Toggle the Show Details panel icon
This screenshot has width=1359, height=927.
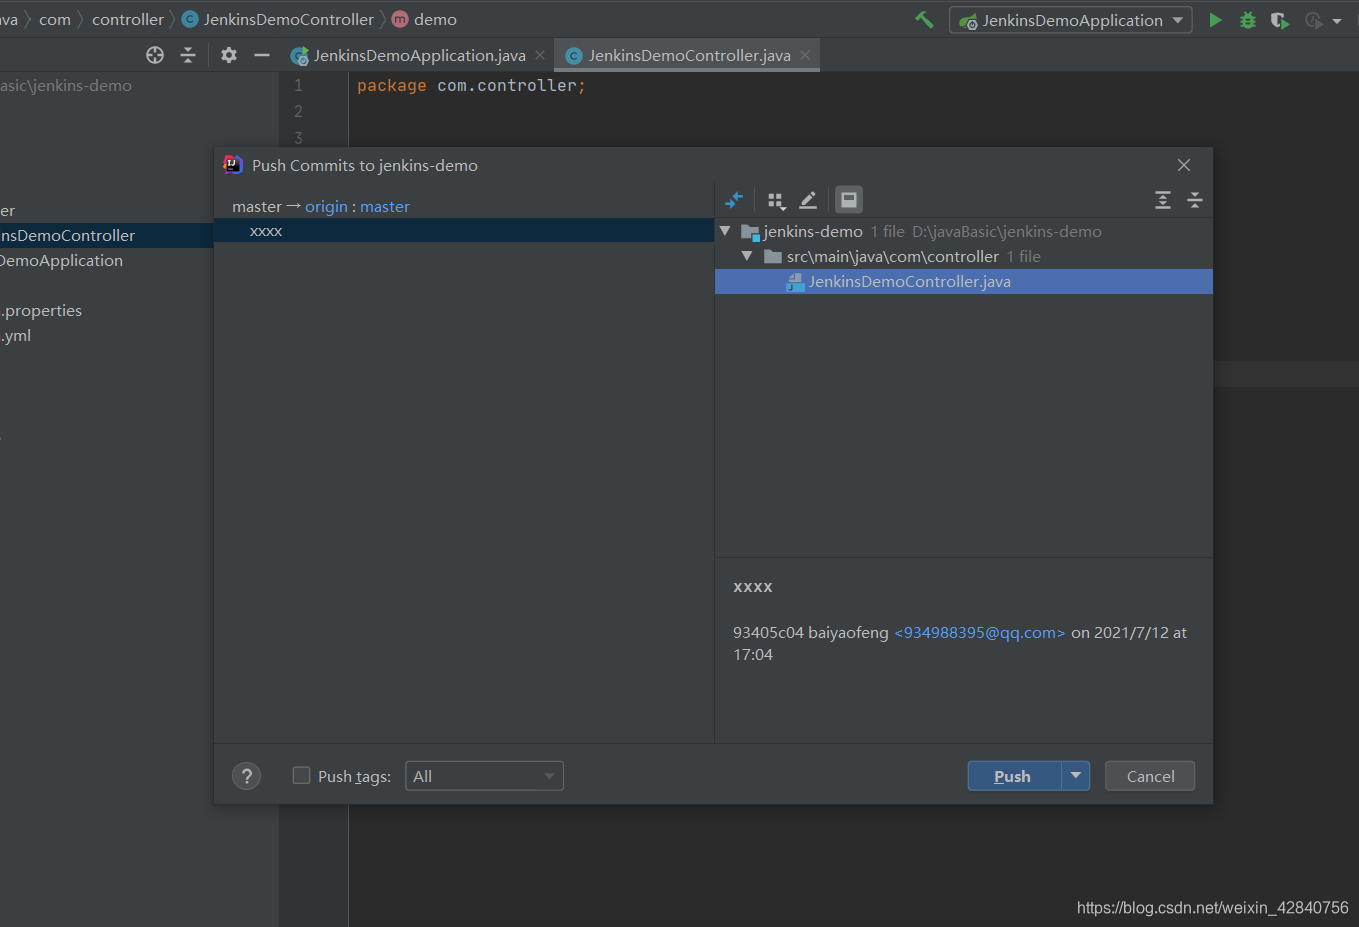[849, 200]
